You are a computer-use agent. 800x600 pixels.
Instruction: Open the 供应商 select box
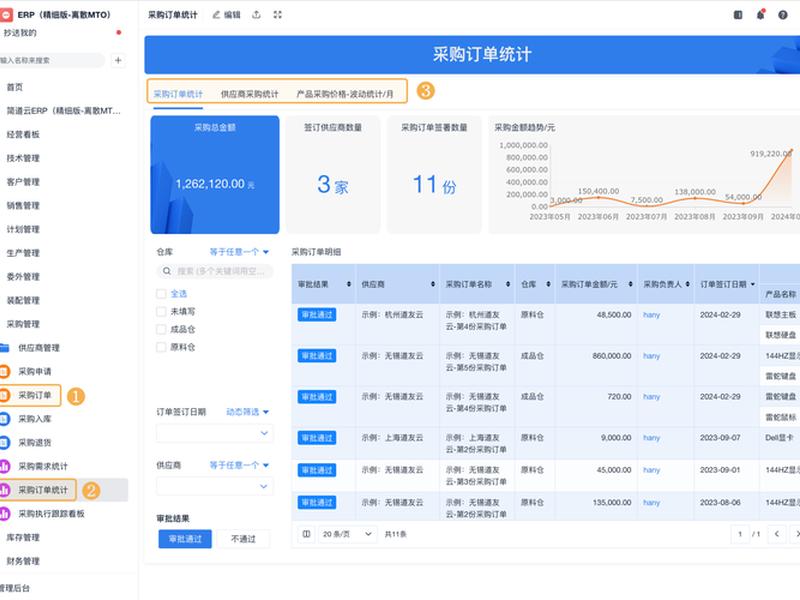(215, 486)
